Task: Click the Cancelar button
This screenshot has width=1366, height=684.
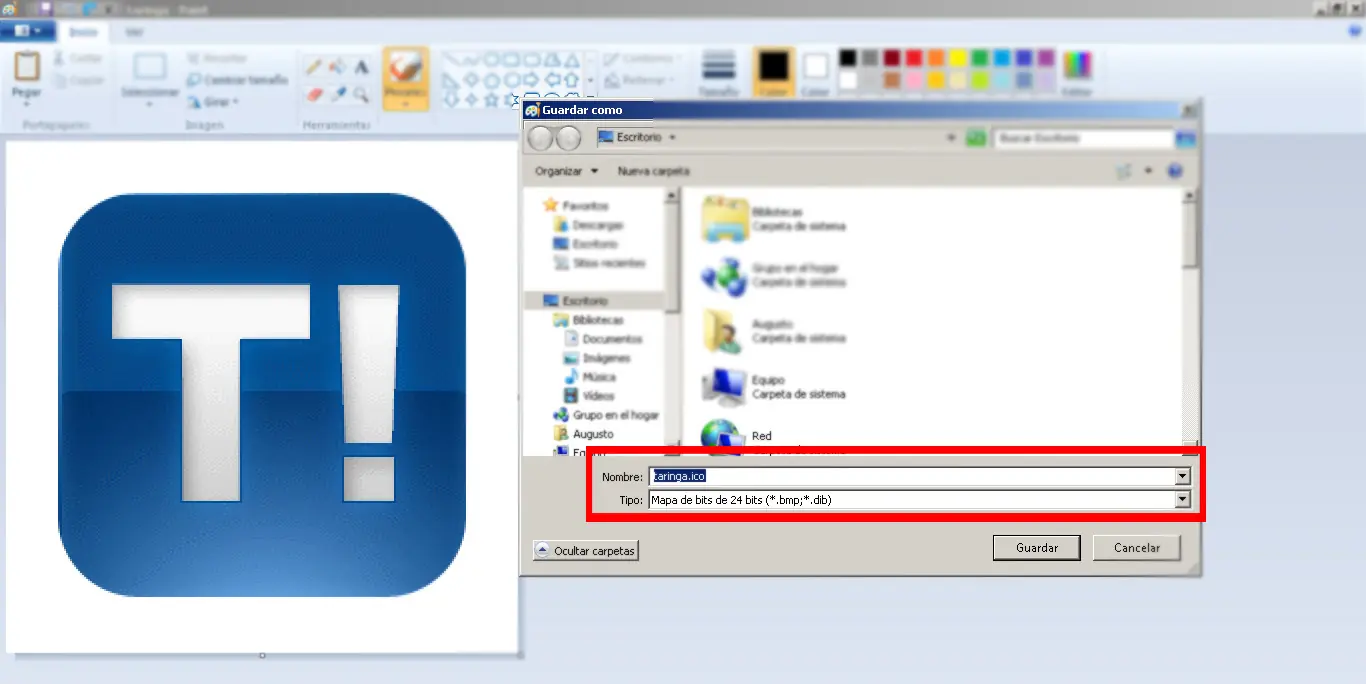Action: click(x=1137, y=548)
